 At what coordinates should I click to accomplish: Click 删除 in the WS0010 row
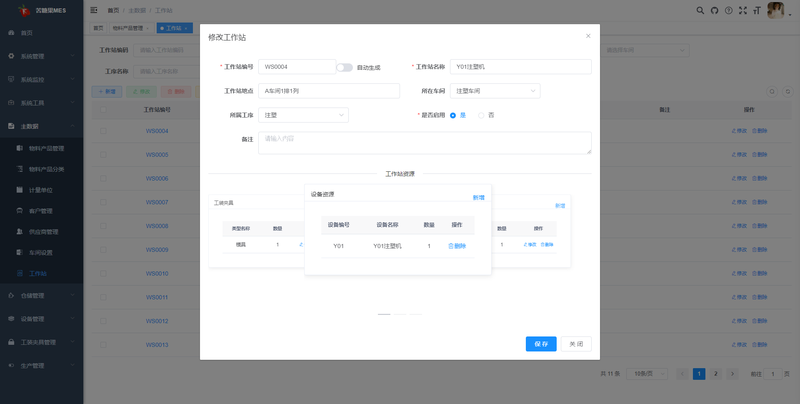coord(759,273)
